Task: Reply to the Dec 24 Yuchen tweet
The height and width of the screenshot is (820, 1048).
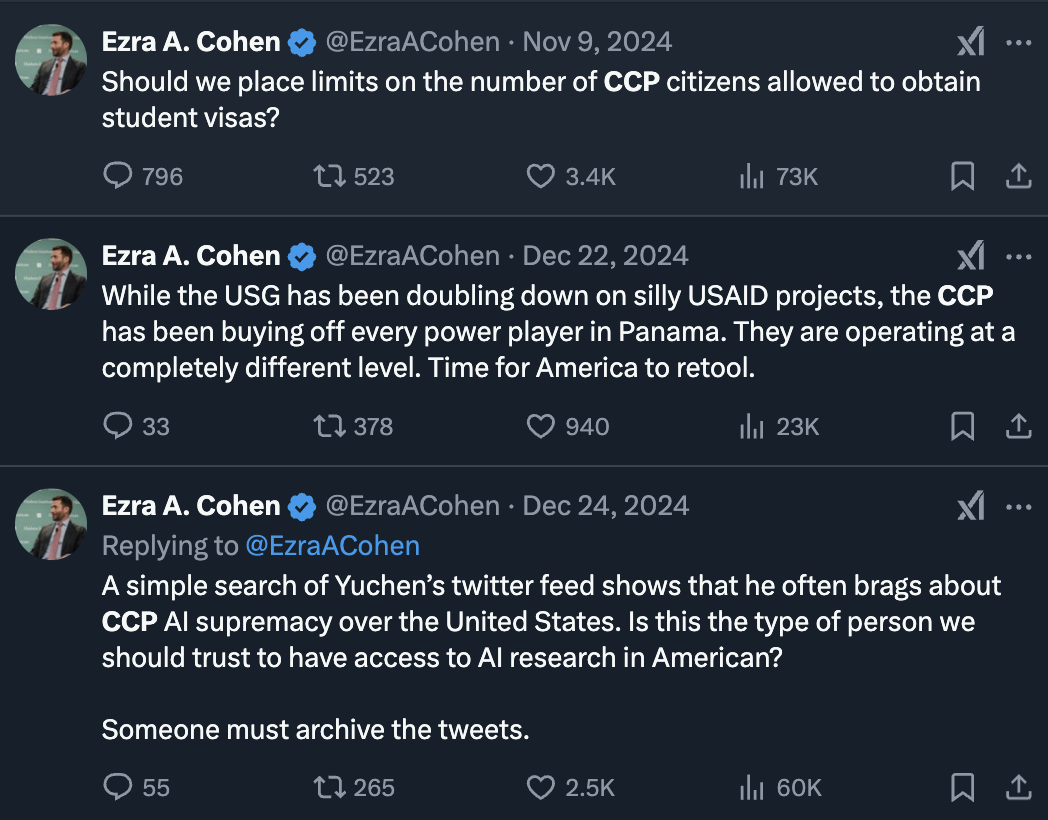Action: point(119,788)
